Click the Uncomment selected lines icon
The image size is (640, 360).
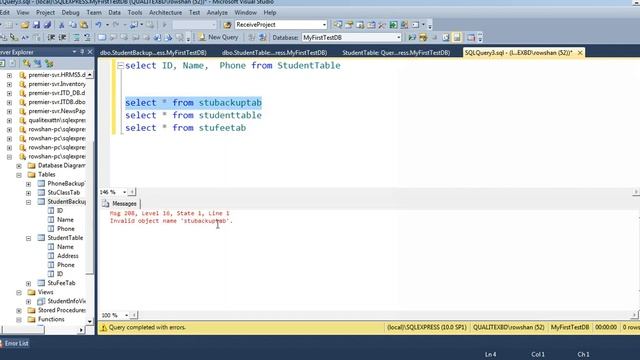[87, 38]
